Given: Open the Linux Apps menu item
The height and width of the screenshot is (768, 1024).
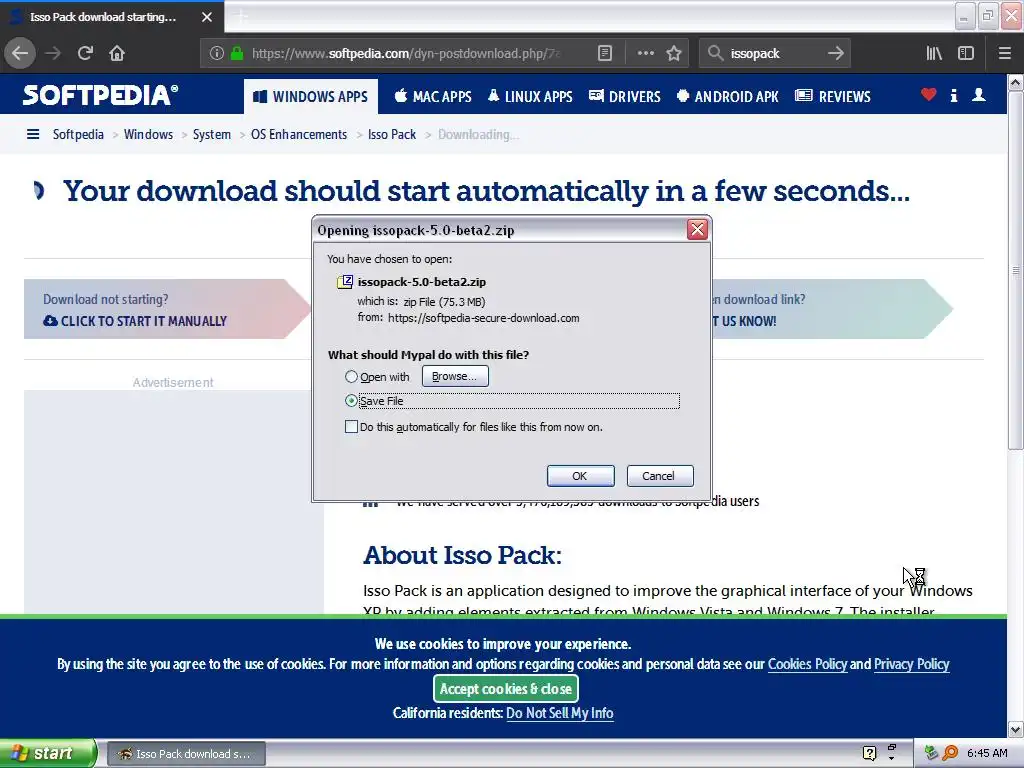Looking at the screenshot, I should click(x=530, y=97).
